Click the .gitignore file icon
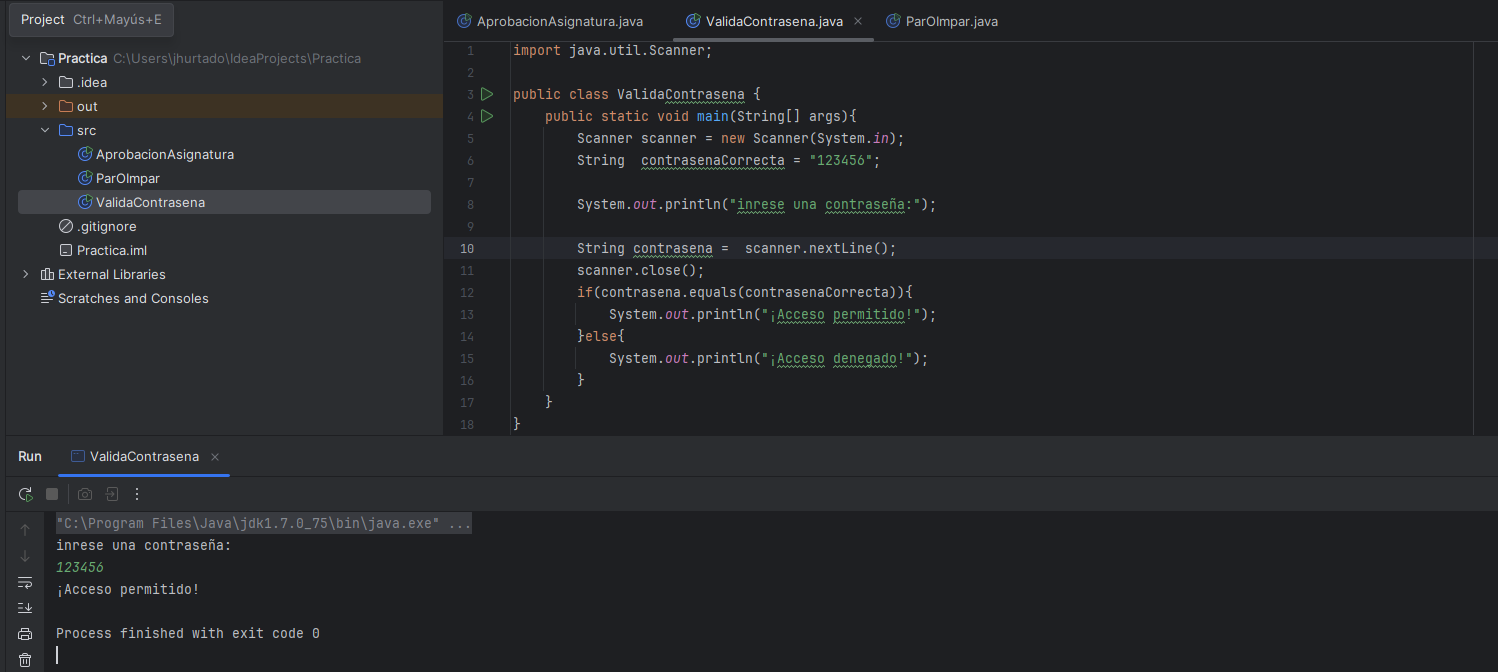The width and height of the screenshot is (1498, 672). tap(66, 226)
